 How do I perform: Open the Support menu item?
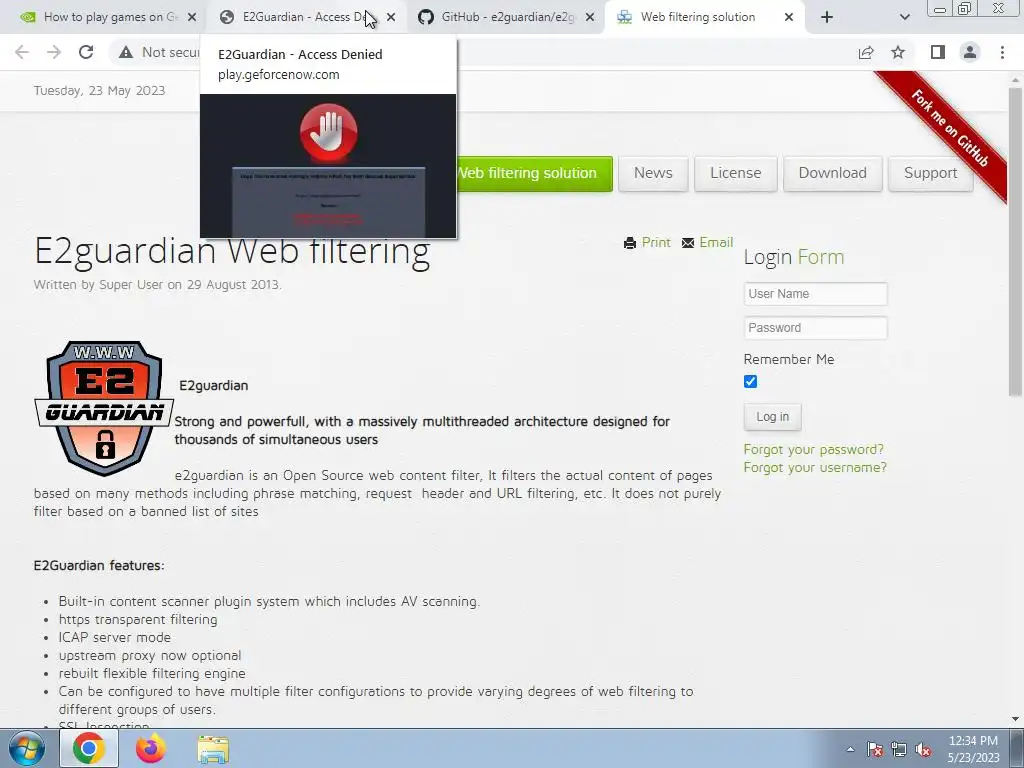coord(931,173)
